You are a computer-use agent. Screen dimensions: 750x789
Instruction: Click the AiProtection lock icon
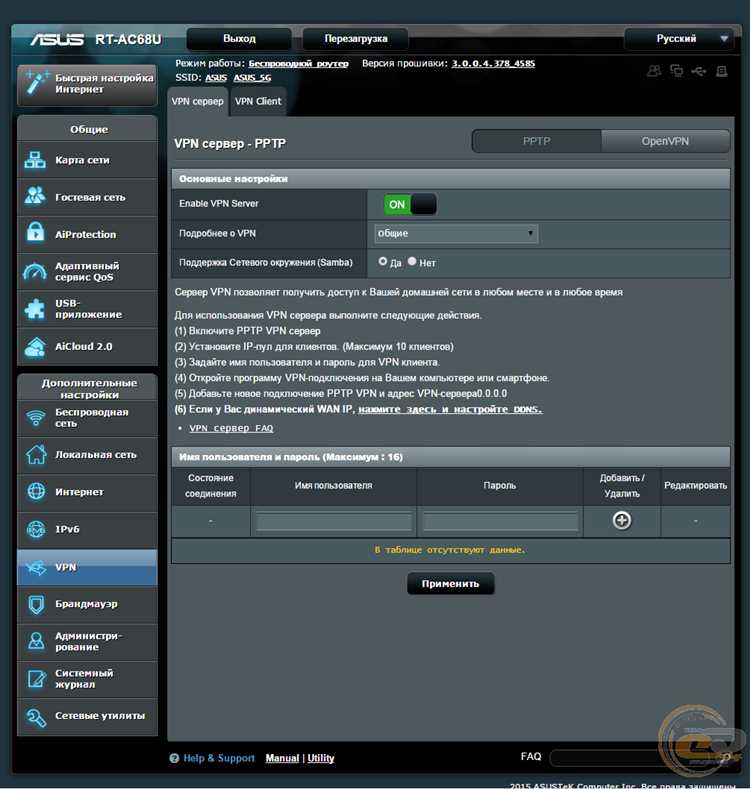point(35,234)
